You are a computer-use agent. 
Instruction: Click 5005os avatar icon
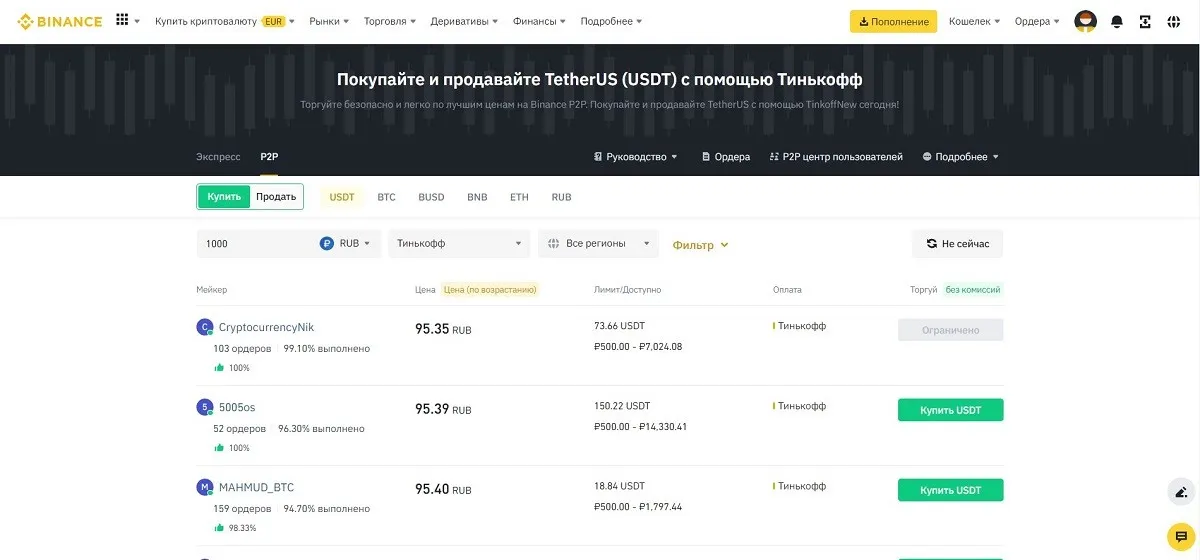coord(205,407)
